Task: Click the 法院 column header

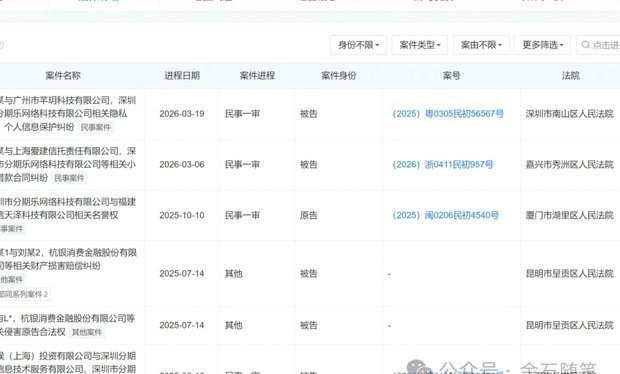Action: [x=571, y=76]
